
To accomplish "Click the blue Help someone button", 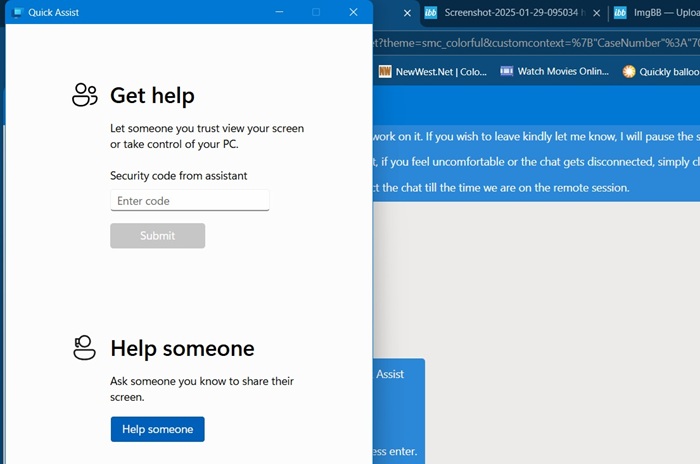I will point(158,429).
